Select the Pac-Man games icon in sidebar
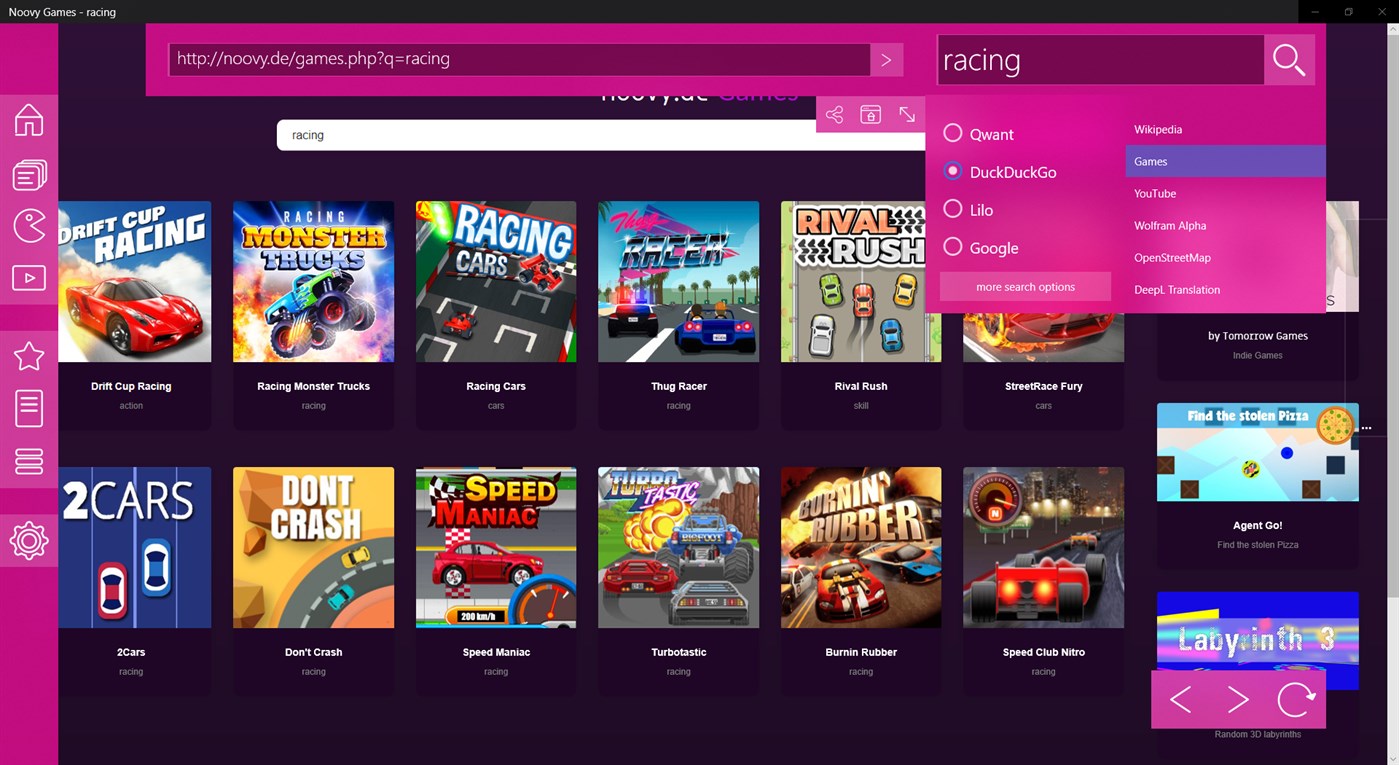This screenshot has height=765, width=1399. [x=30, y=225]
